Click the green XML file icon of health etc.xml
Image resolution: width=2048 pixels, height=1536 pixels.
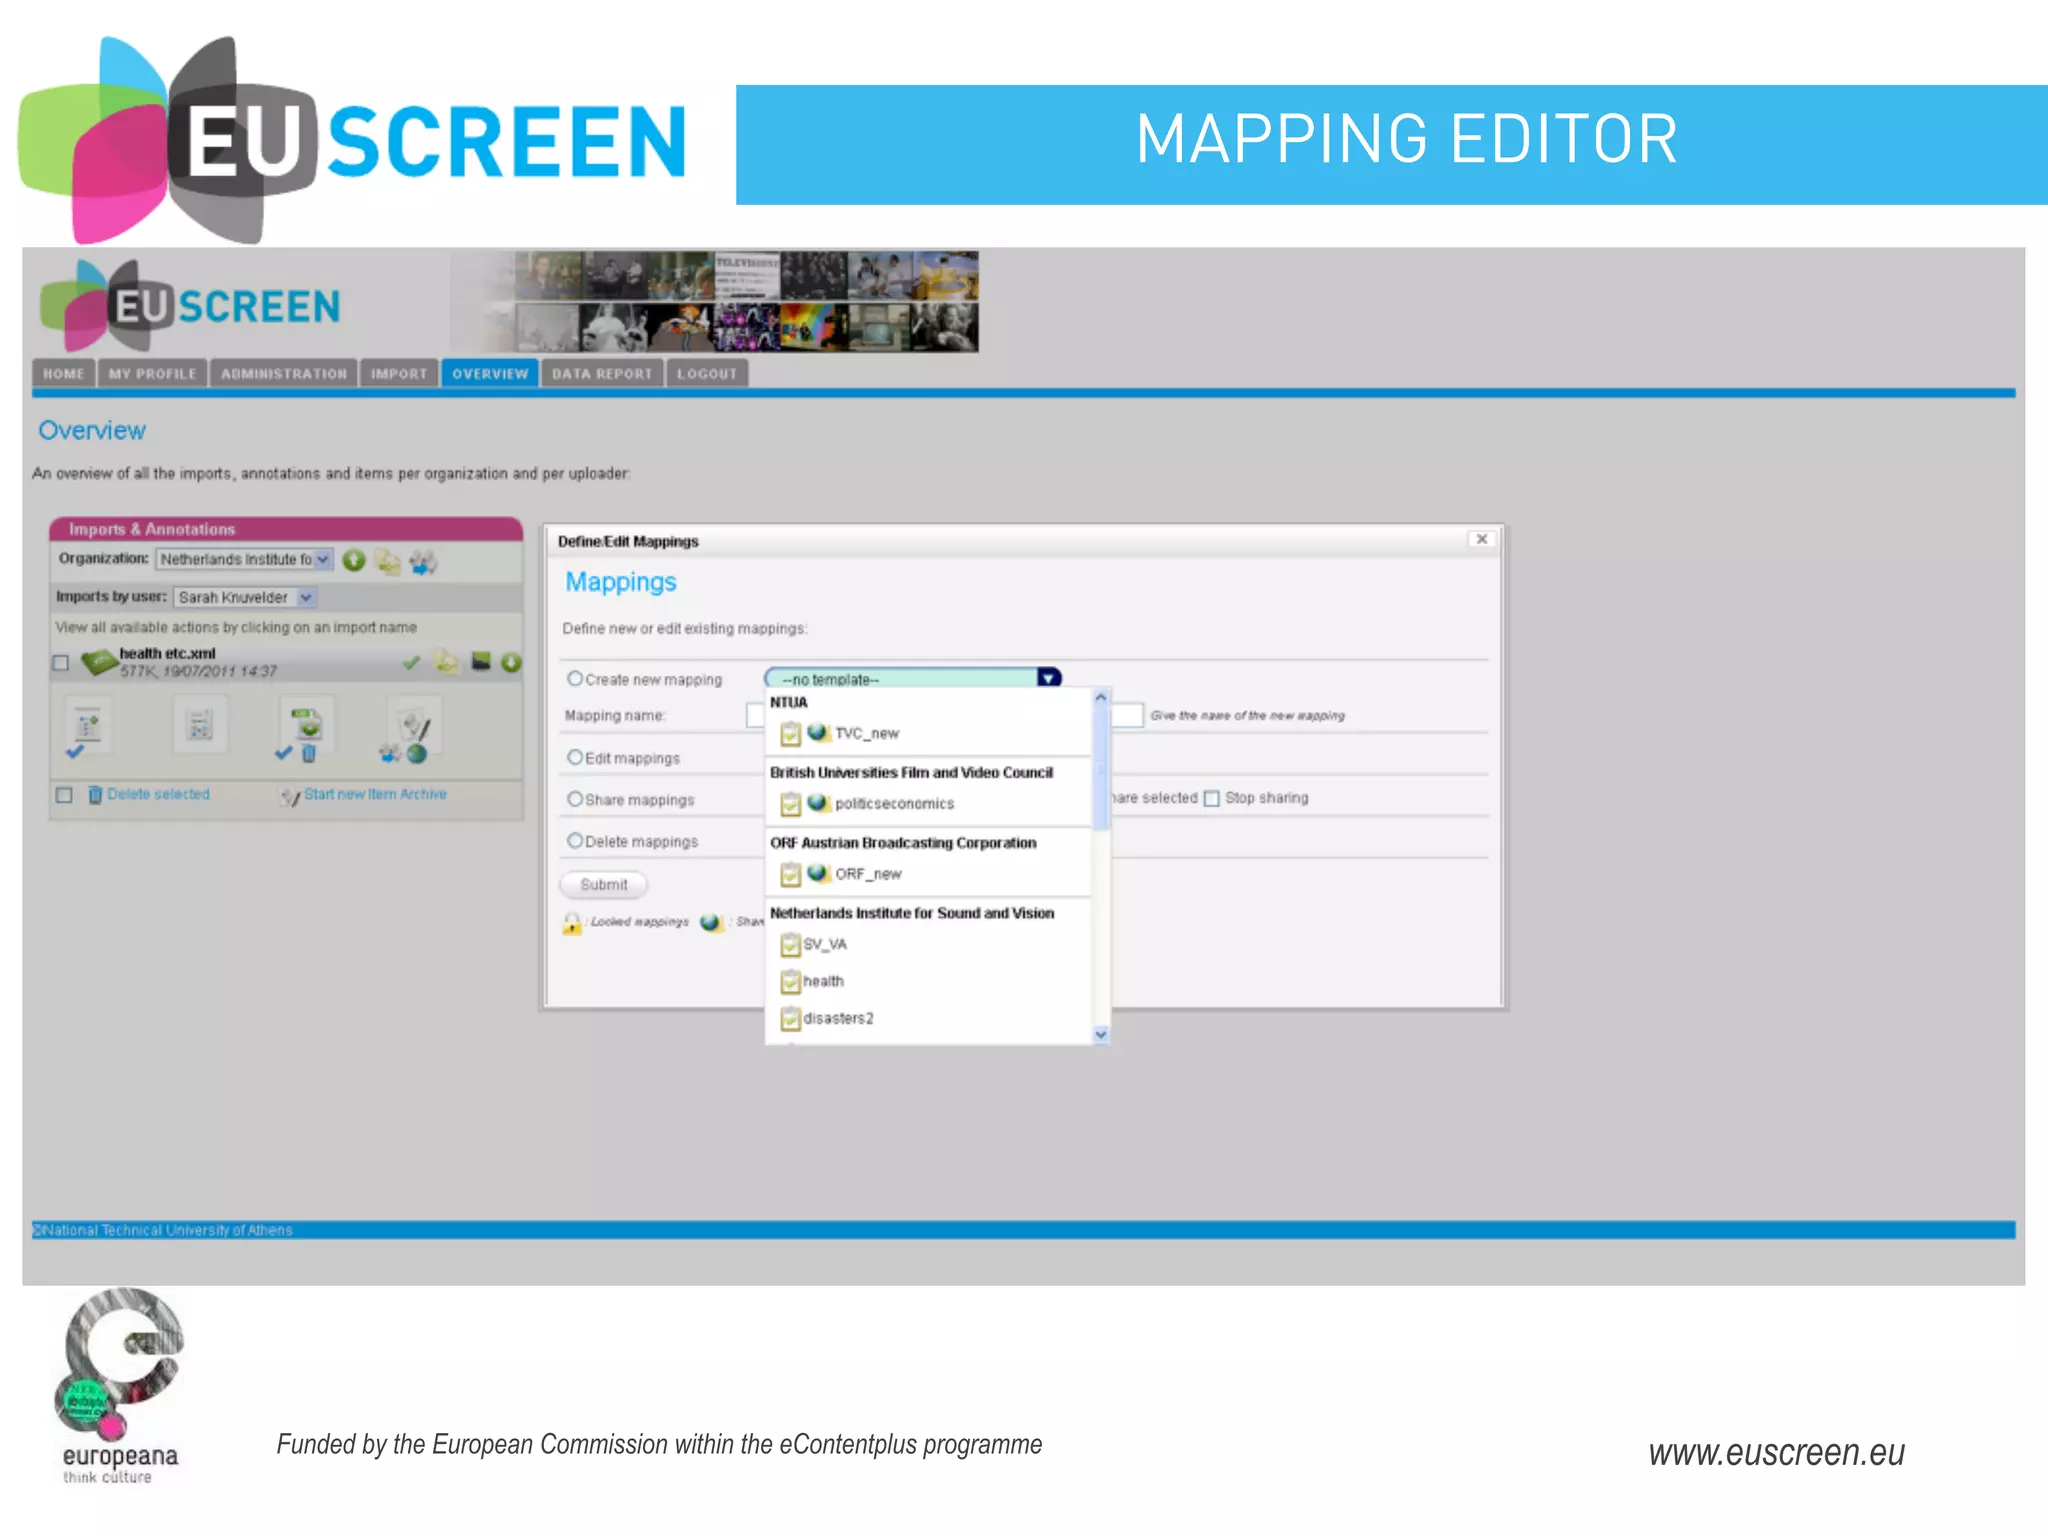(x=98, y=661)
